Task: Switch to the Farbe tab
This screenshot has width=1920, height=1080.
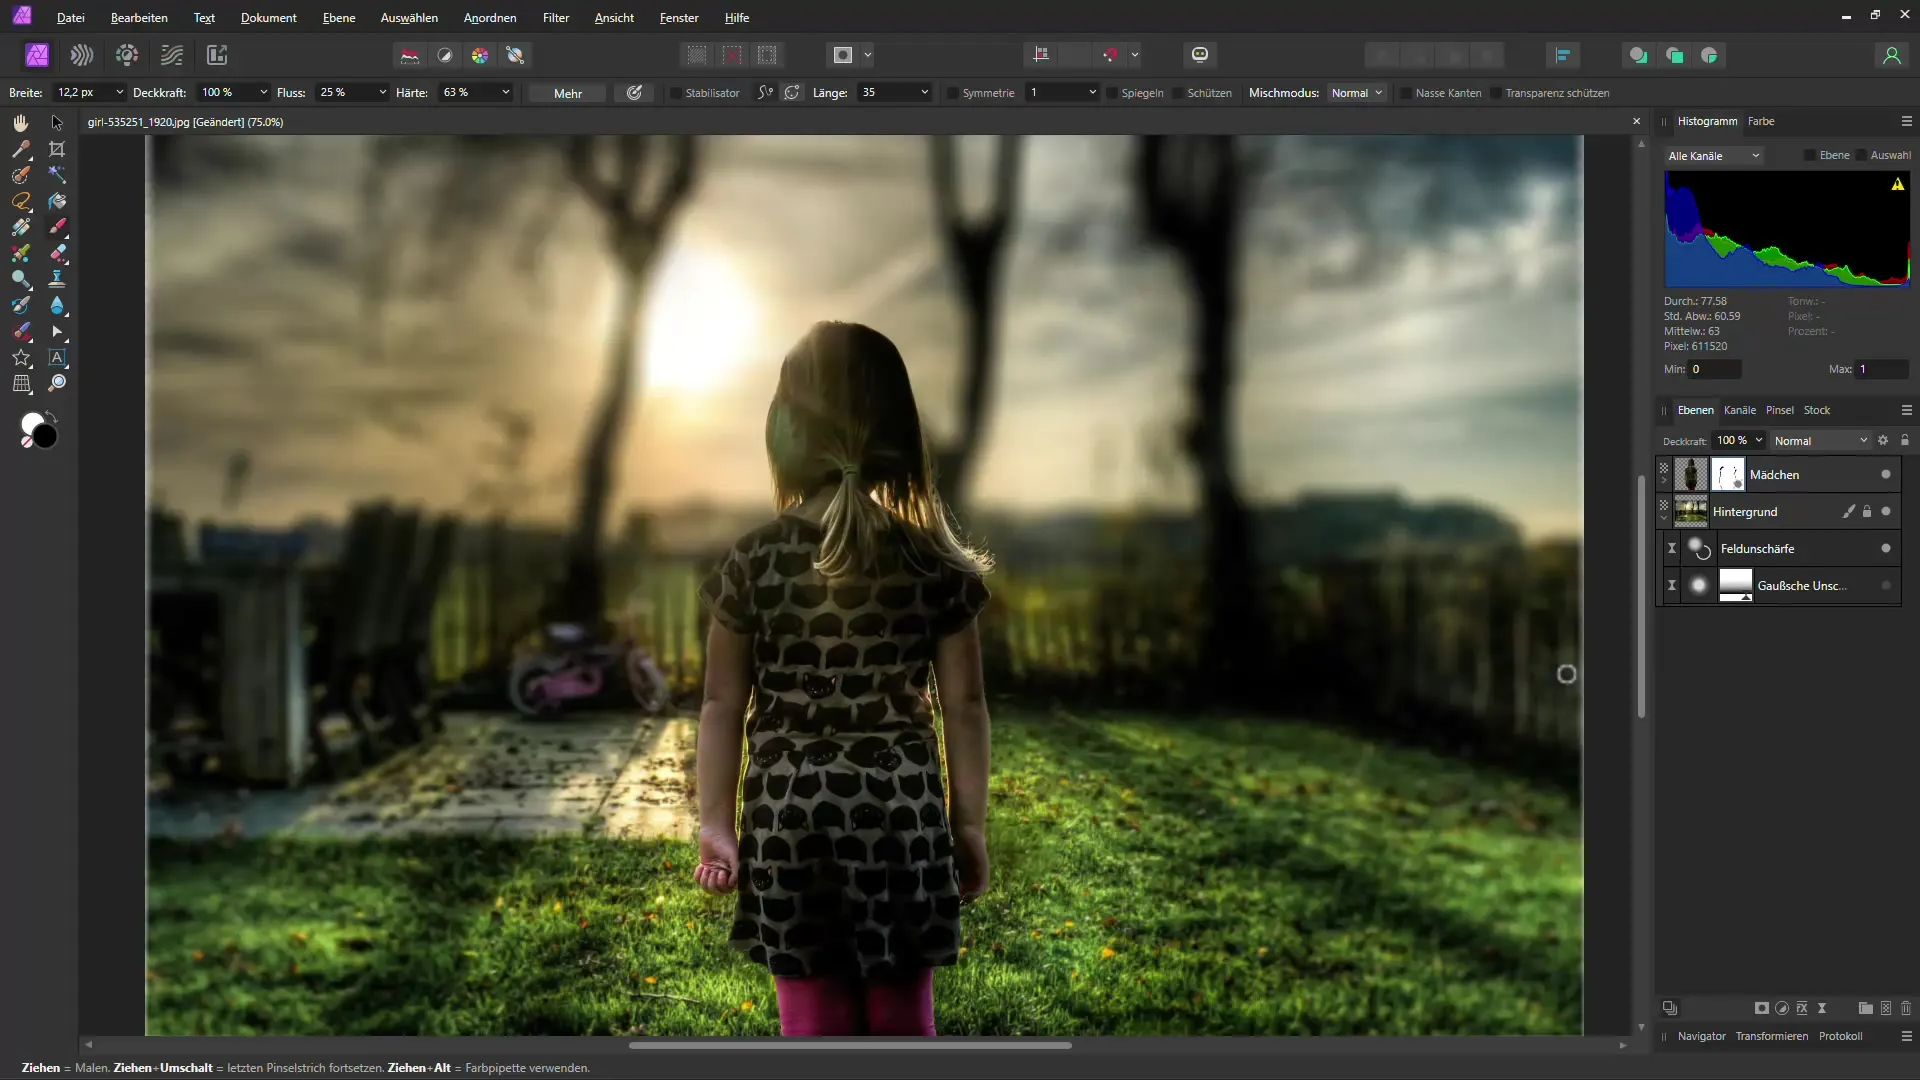Action: pos(1761,121)
